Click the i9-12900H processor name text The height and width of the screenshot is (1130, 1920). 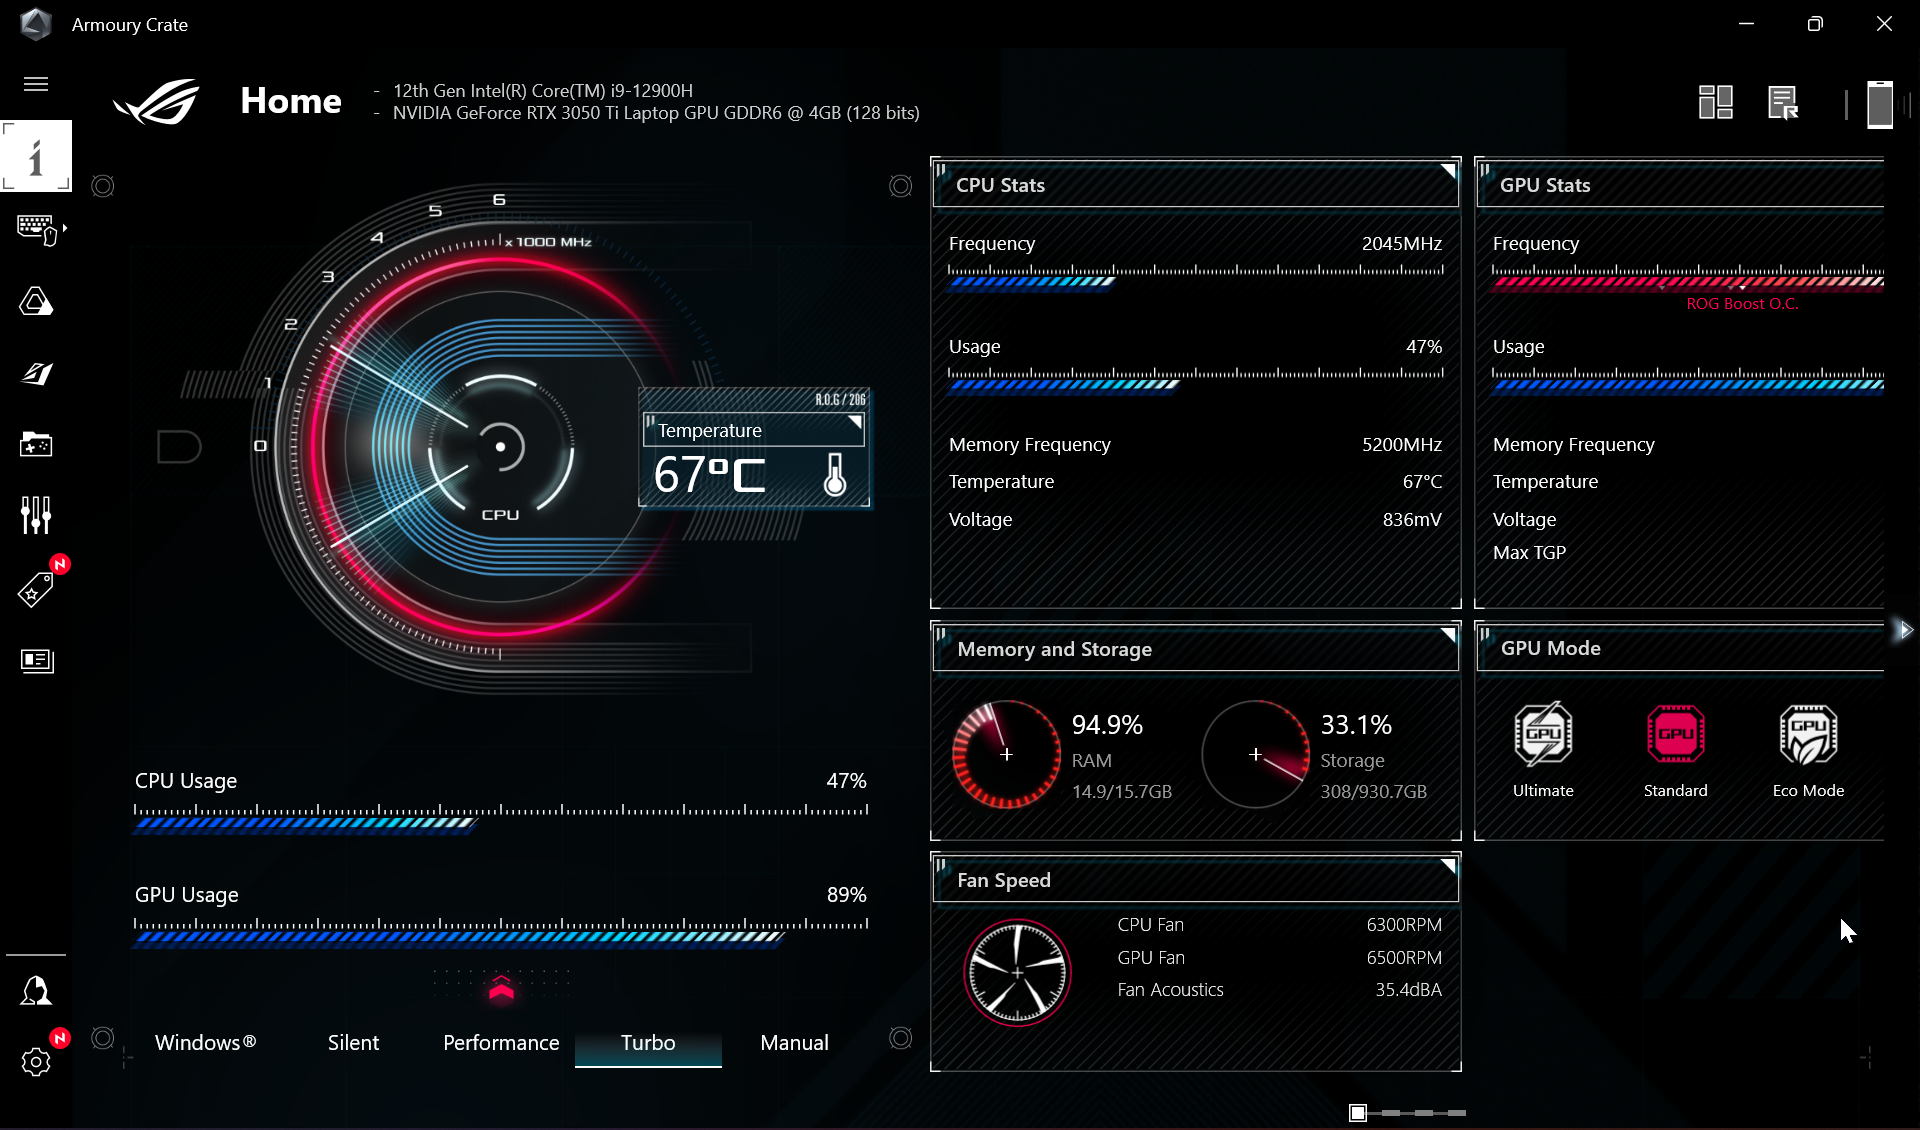coord(543,91)
